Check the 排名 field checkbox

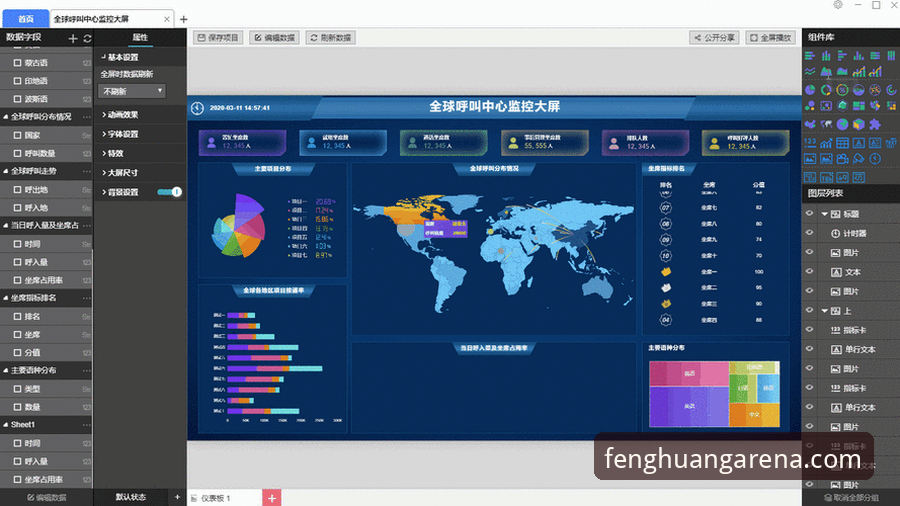17,316
